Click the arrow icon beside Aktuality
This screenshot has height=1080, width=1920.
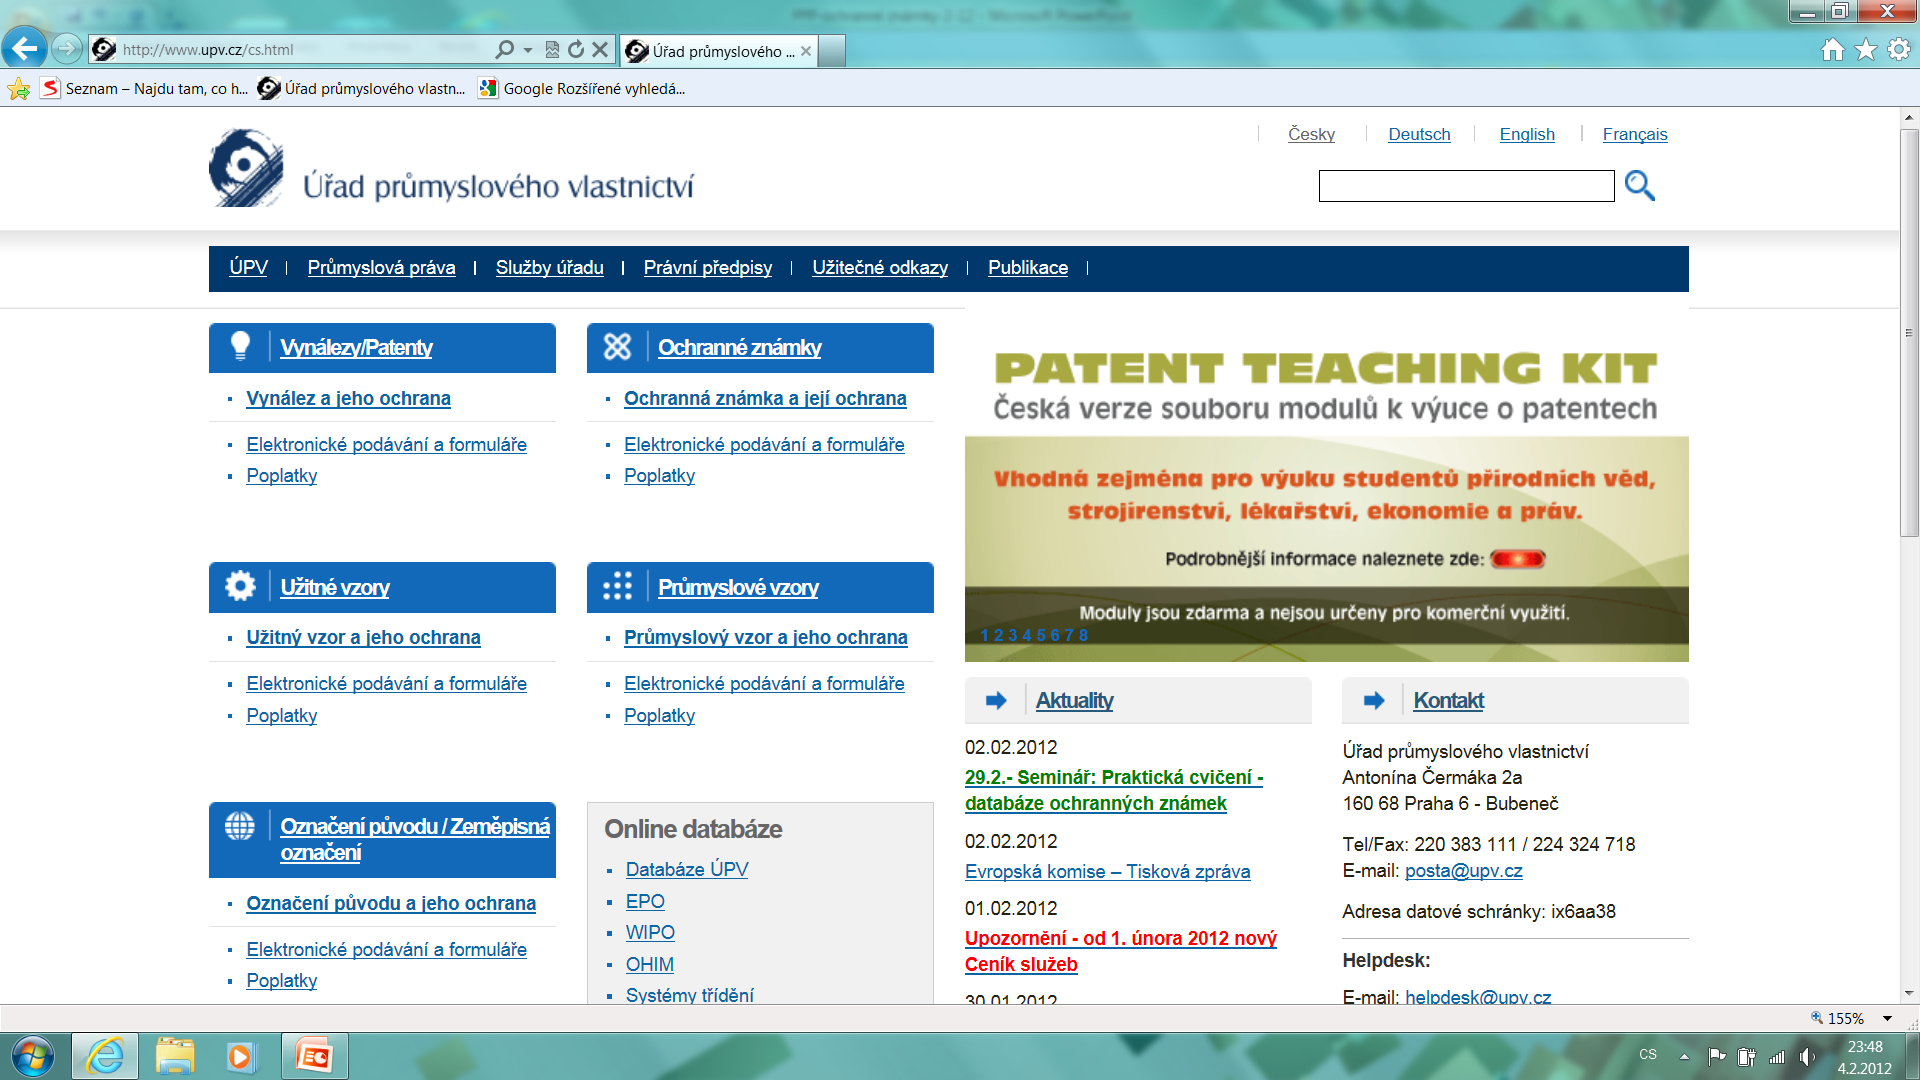pyautogui.click(x=996, y=701)
